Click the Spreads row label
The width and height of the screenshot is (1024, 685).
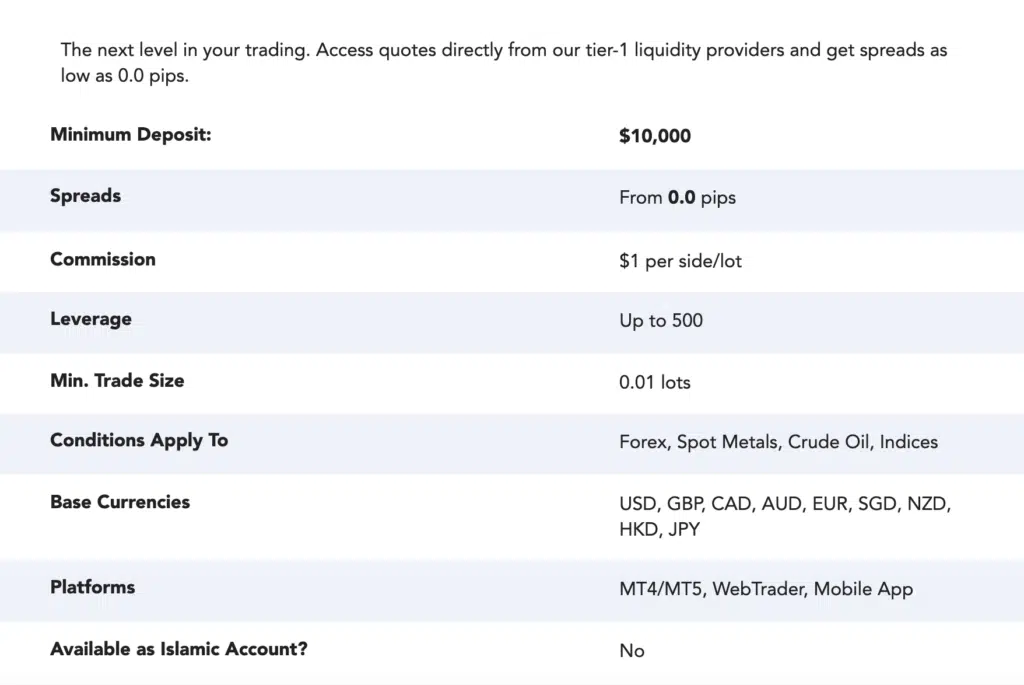point(86,196)
